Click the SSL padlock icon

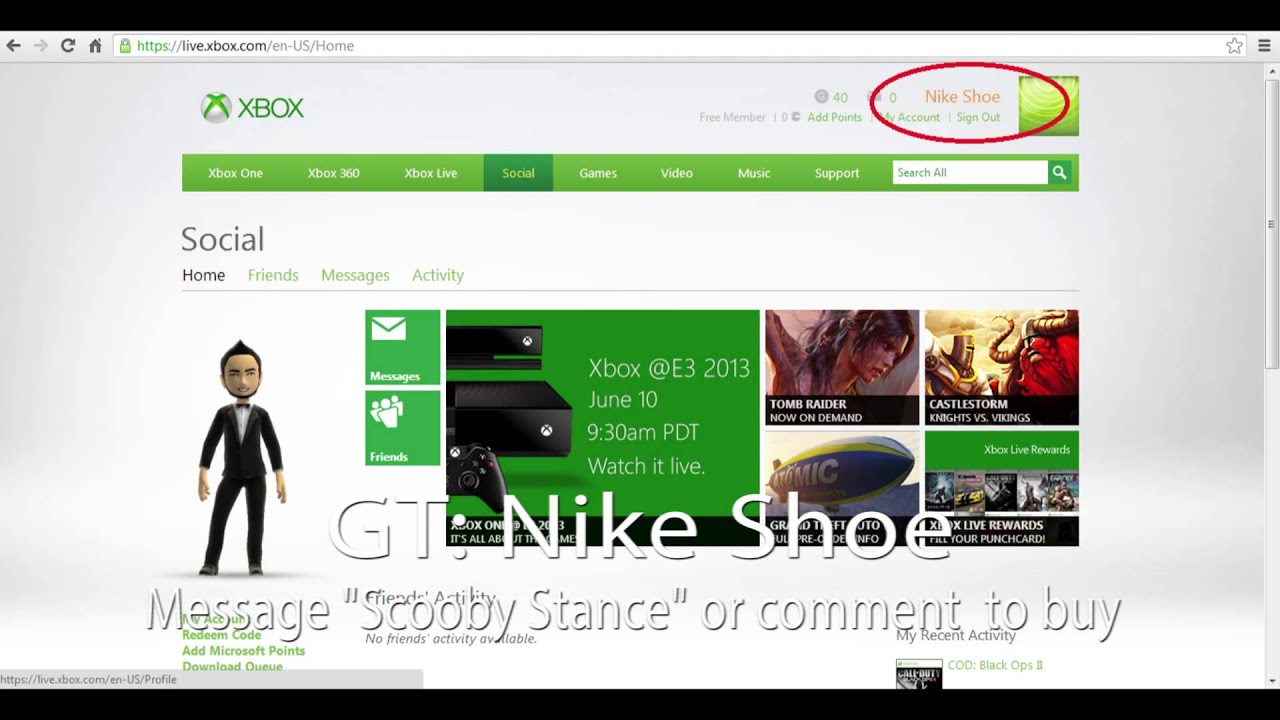125,45
